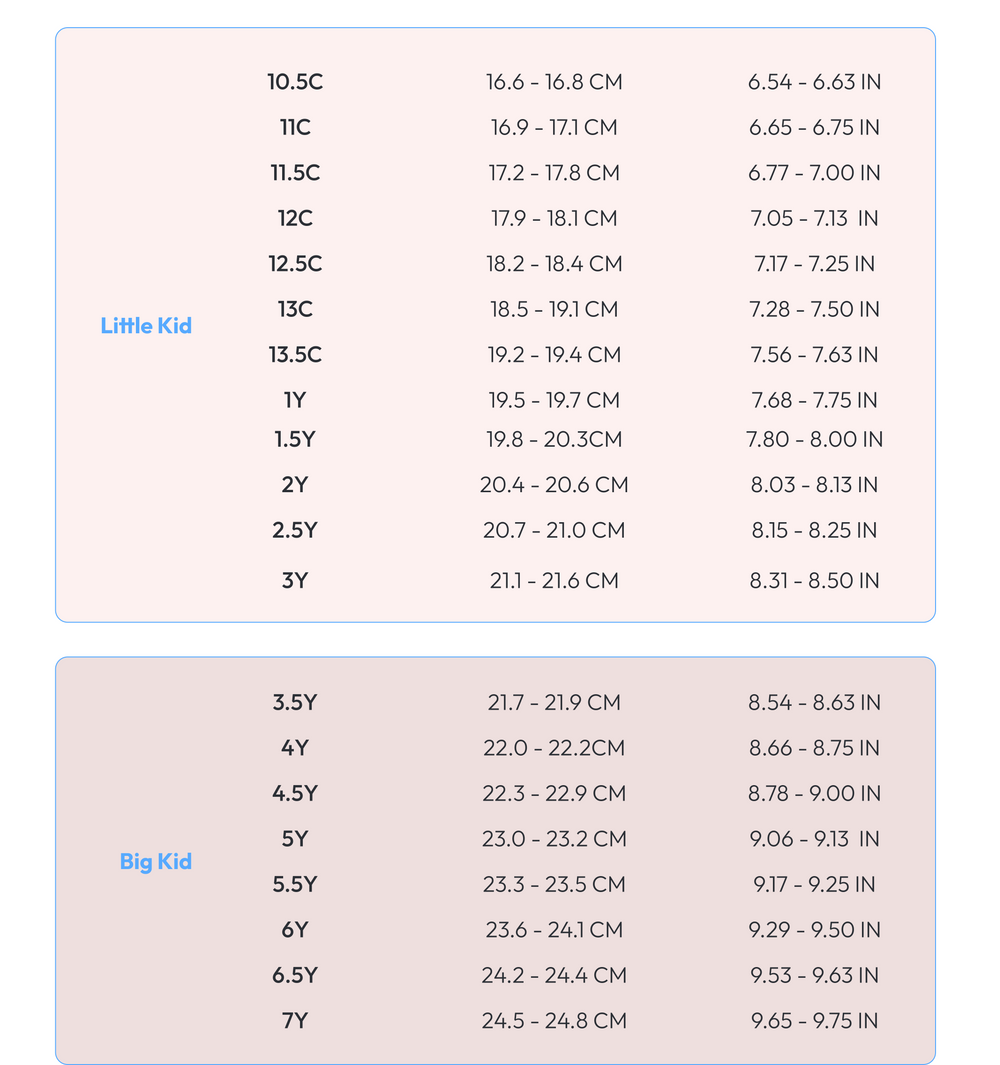This screenshot has width=1000, height=1065.
Task: Select the 5.5Y size label
Action: [x=295, y=884]
